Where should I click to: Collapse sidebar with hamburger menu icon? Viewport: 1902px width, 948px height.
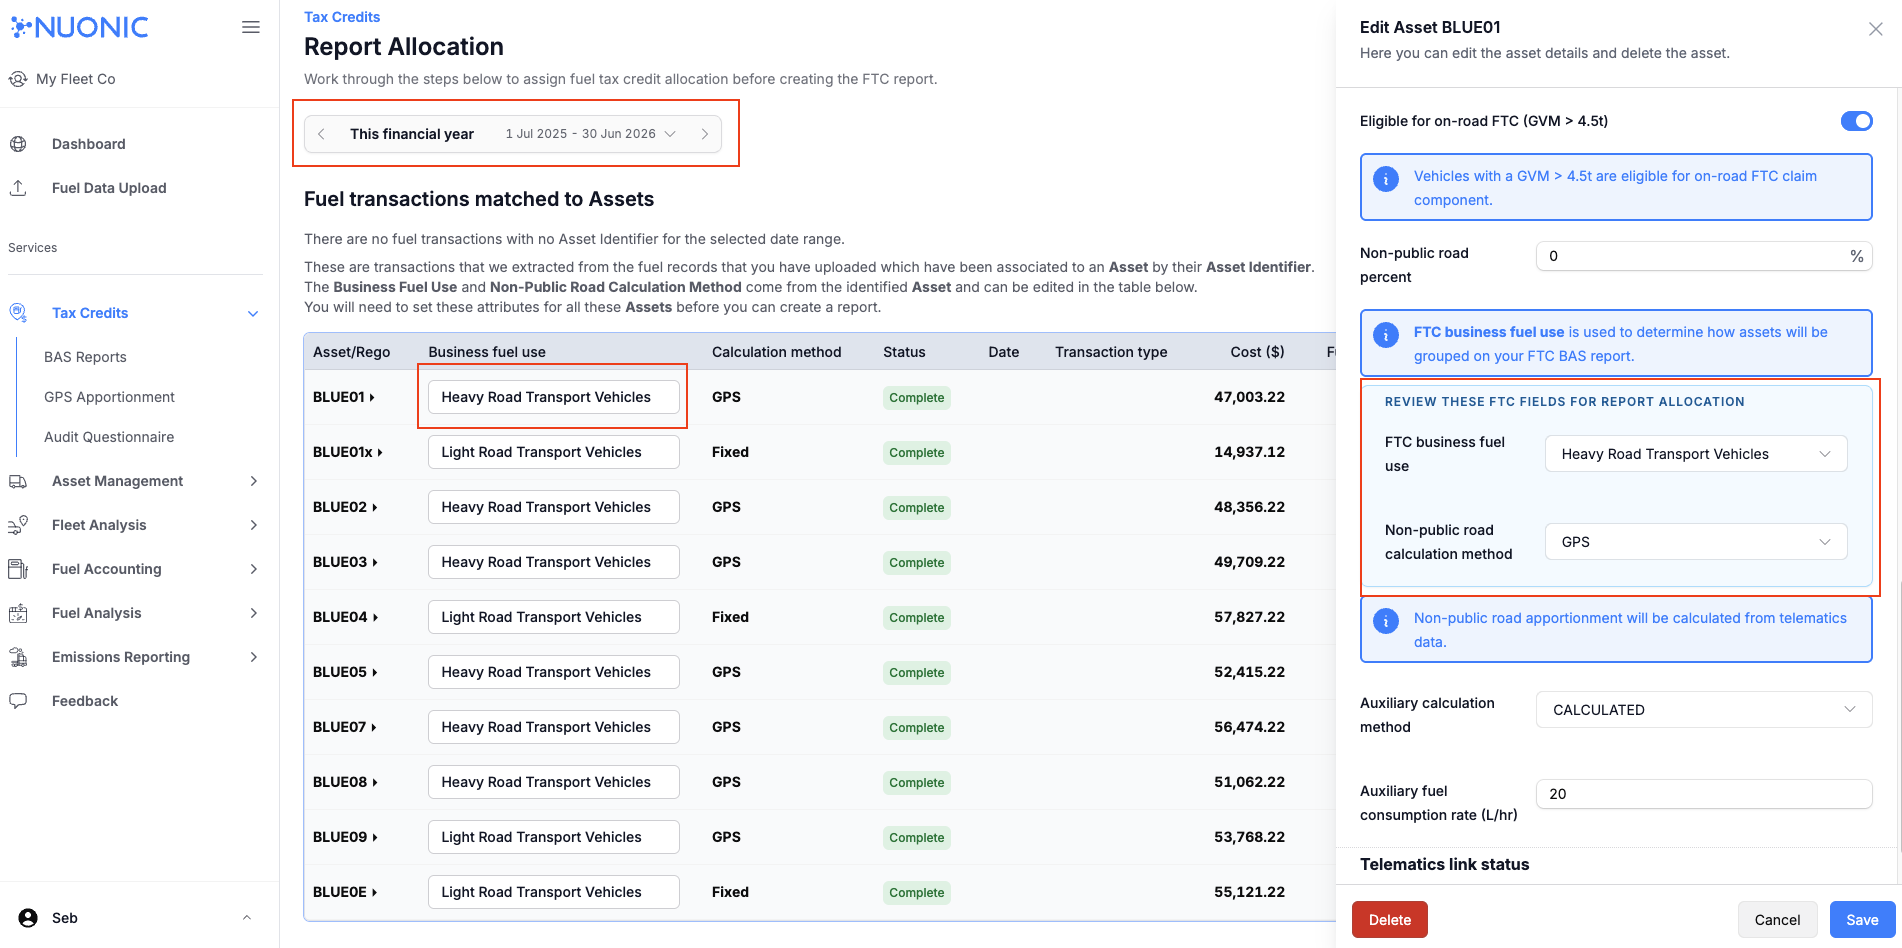(251, 27)
